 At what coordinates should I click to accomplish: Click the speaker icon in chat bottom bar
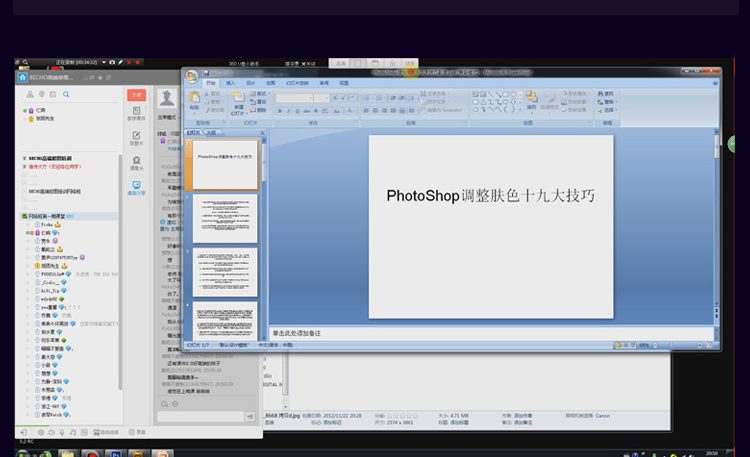[x=51, y=432]
